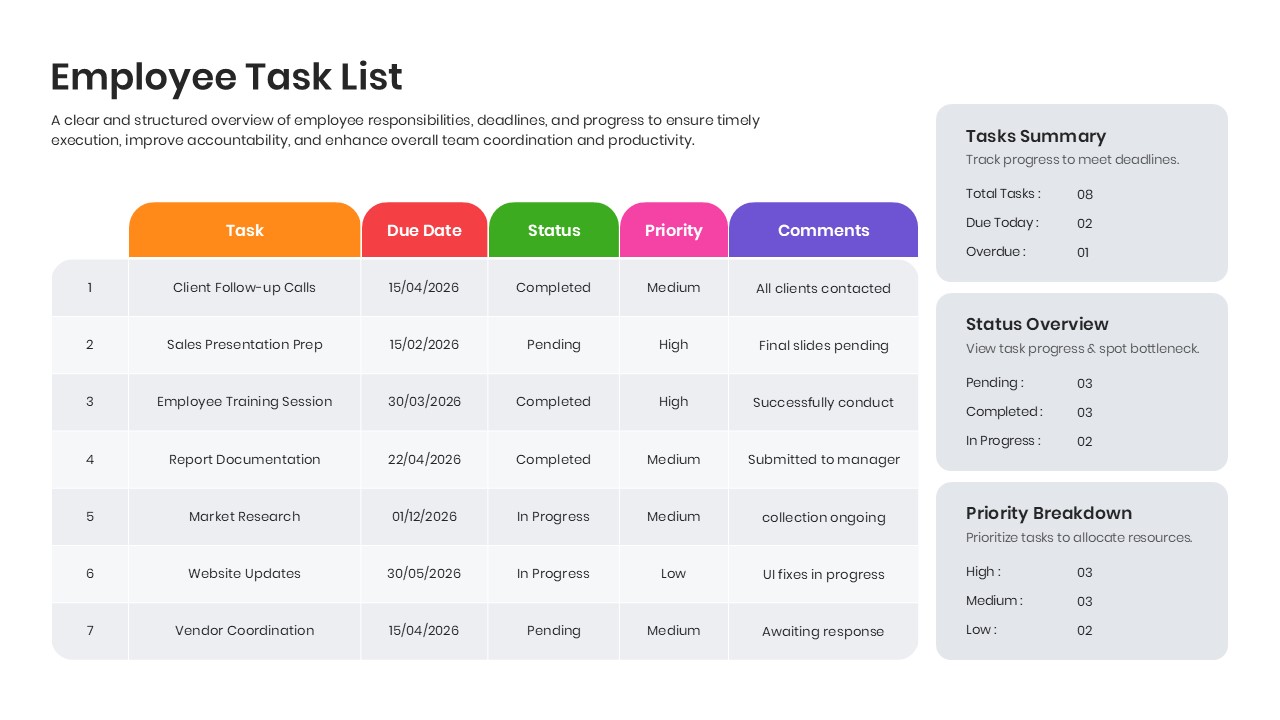Click the "Status Overview" heading
The image size is (1280, 720).
pyautogui.click(x=1037, y=324)
